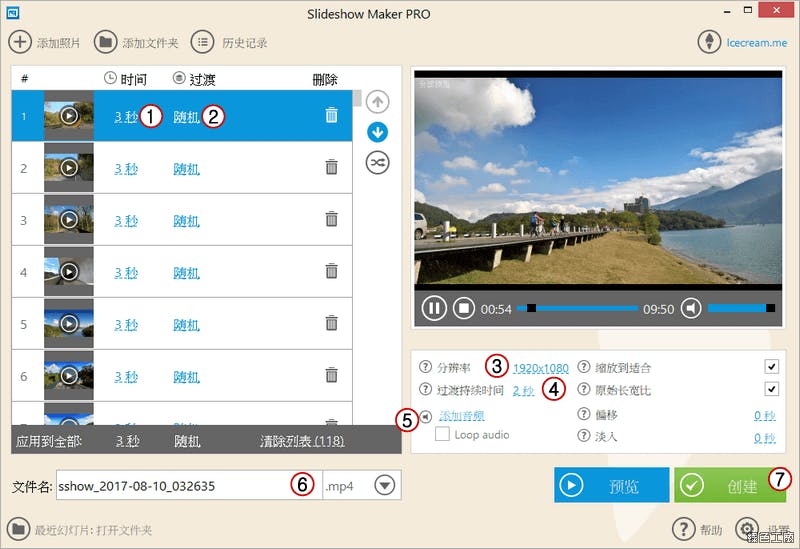800x549 pixels.
Task: Delete slide 3 with trash icon
Action: pos(332,219)
